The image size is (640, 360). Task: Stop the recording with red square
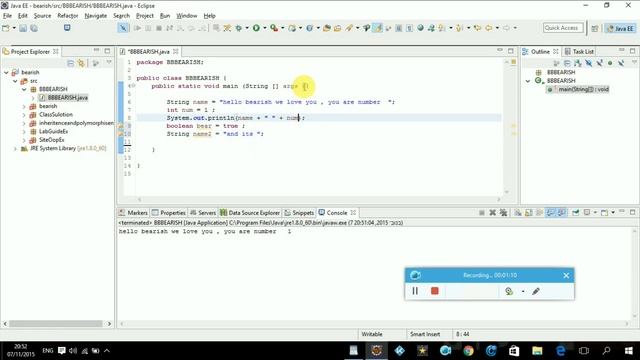tap(435, 291)
